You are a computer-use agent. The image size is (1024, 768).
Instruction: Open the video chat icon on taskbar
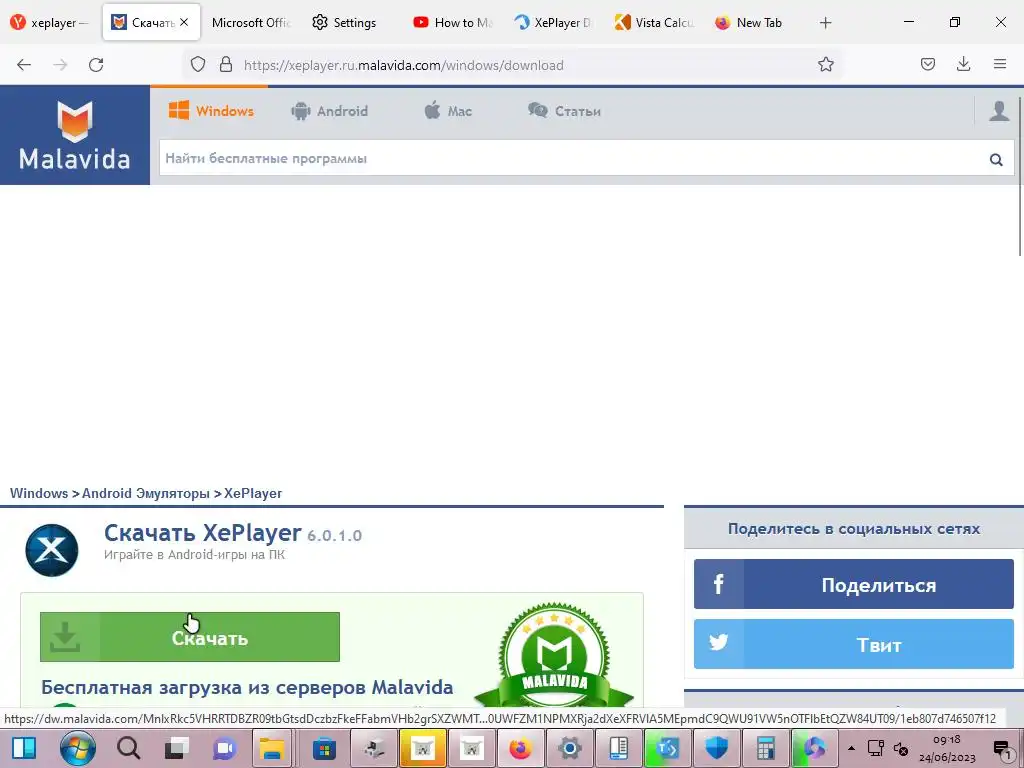click(x=225, y=748)
